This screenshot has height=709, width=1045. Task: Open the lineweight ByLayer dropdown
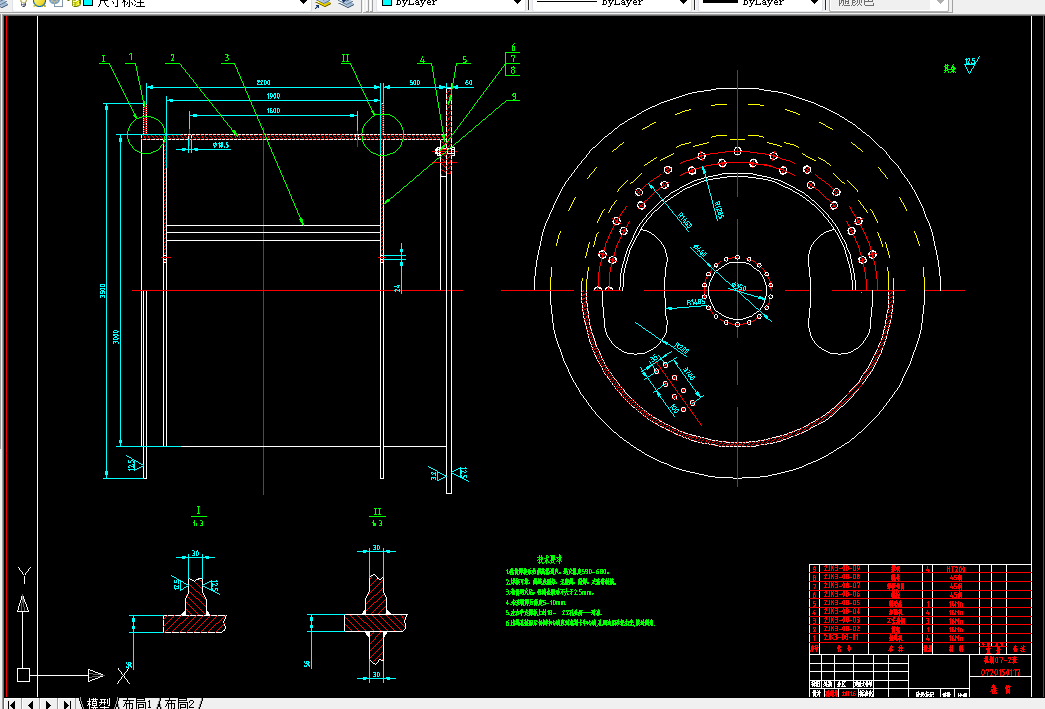click(814, 3)
